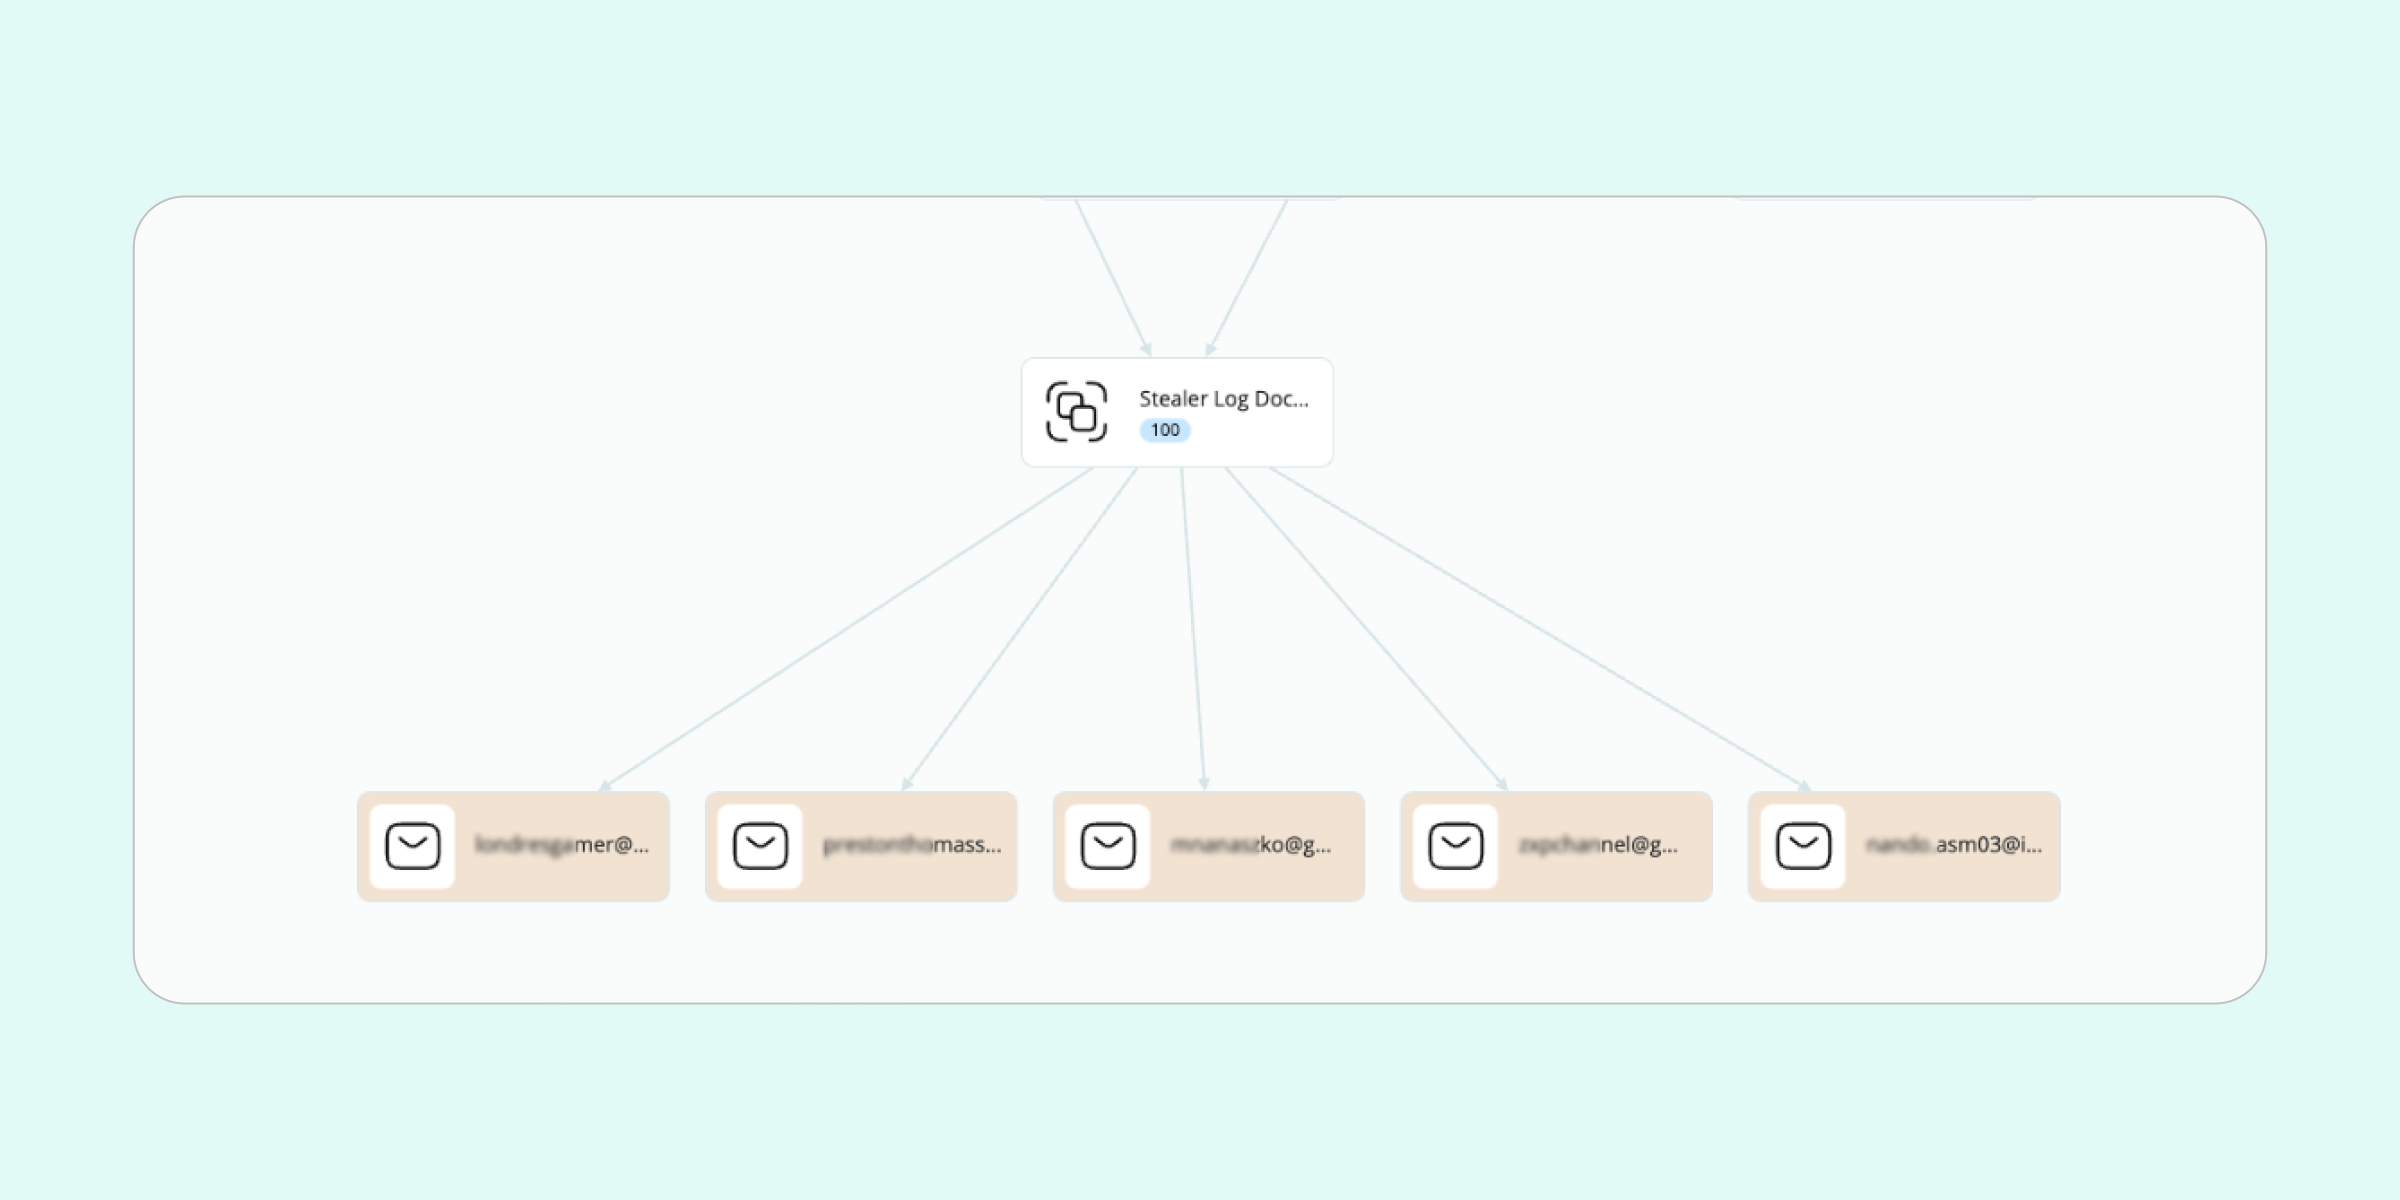Select right incoming edge above Stealer Log node
This screenshot has width=2400, height=1200.
1248,276
